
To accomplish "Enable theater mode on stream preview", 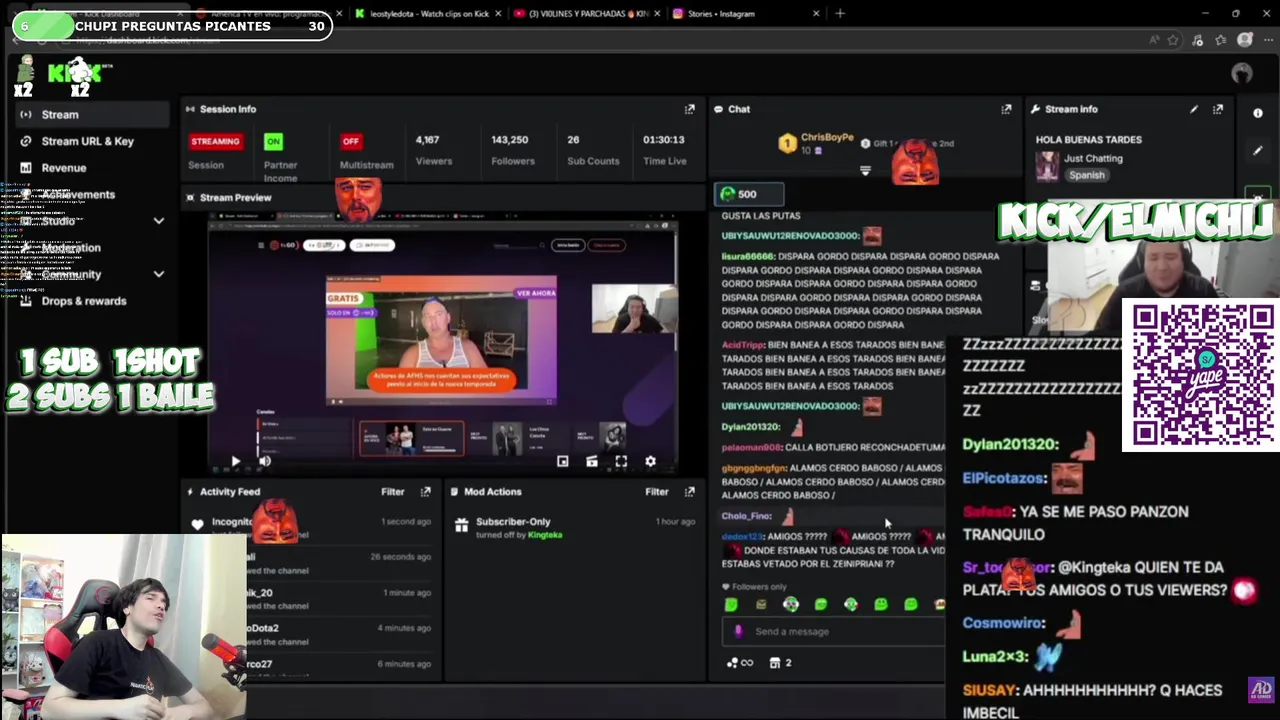I will coord(592,461).
